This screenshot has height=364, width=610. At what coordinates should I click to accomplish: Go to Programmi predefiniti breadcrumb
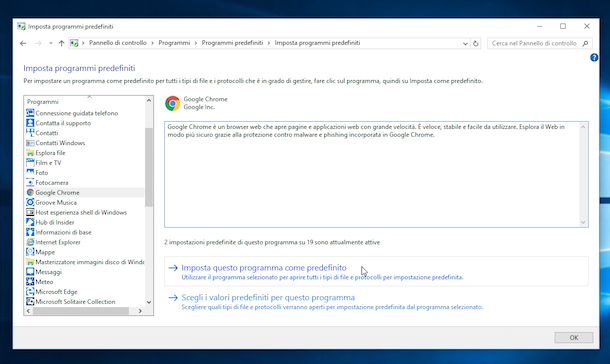pos(232,43)
